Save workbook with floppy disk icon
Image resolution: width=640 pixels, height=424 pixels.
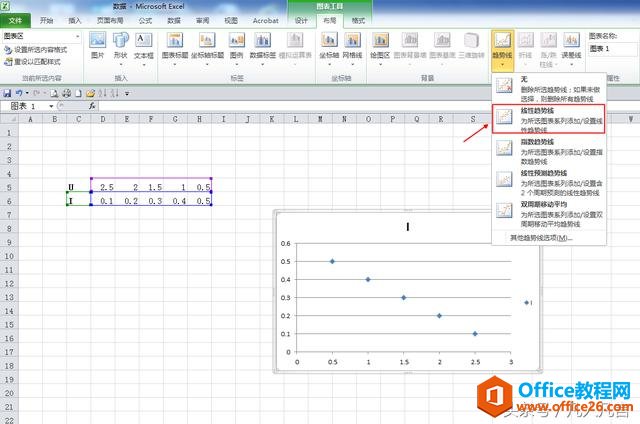(7, 93)
